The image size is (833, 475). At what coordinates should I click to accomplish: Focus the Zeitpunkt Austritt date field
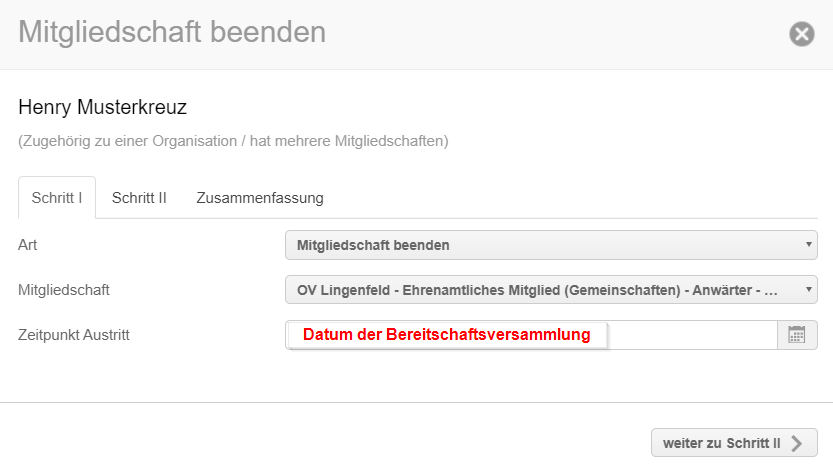tap(690, 335)
